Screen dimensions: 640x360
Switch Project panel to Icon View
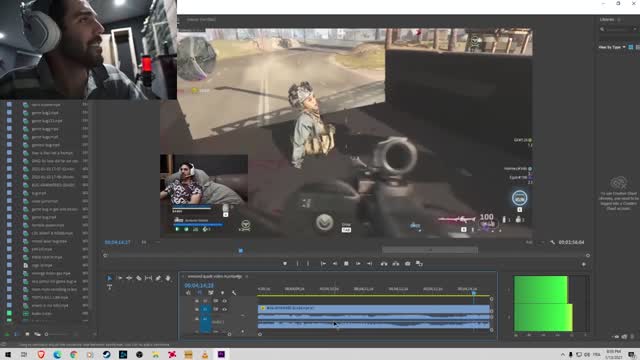pos(27,334)
